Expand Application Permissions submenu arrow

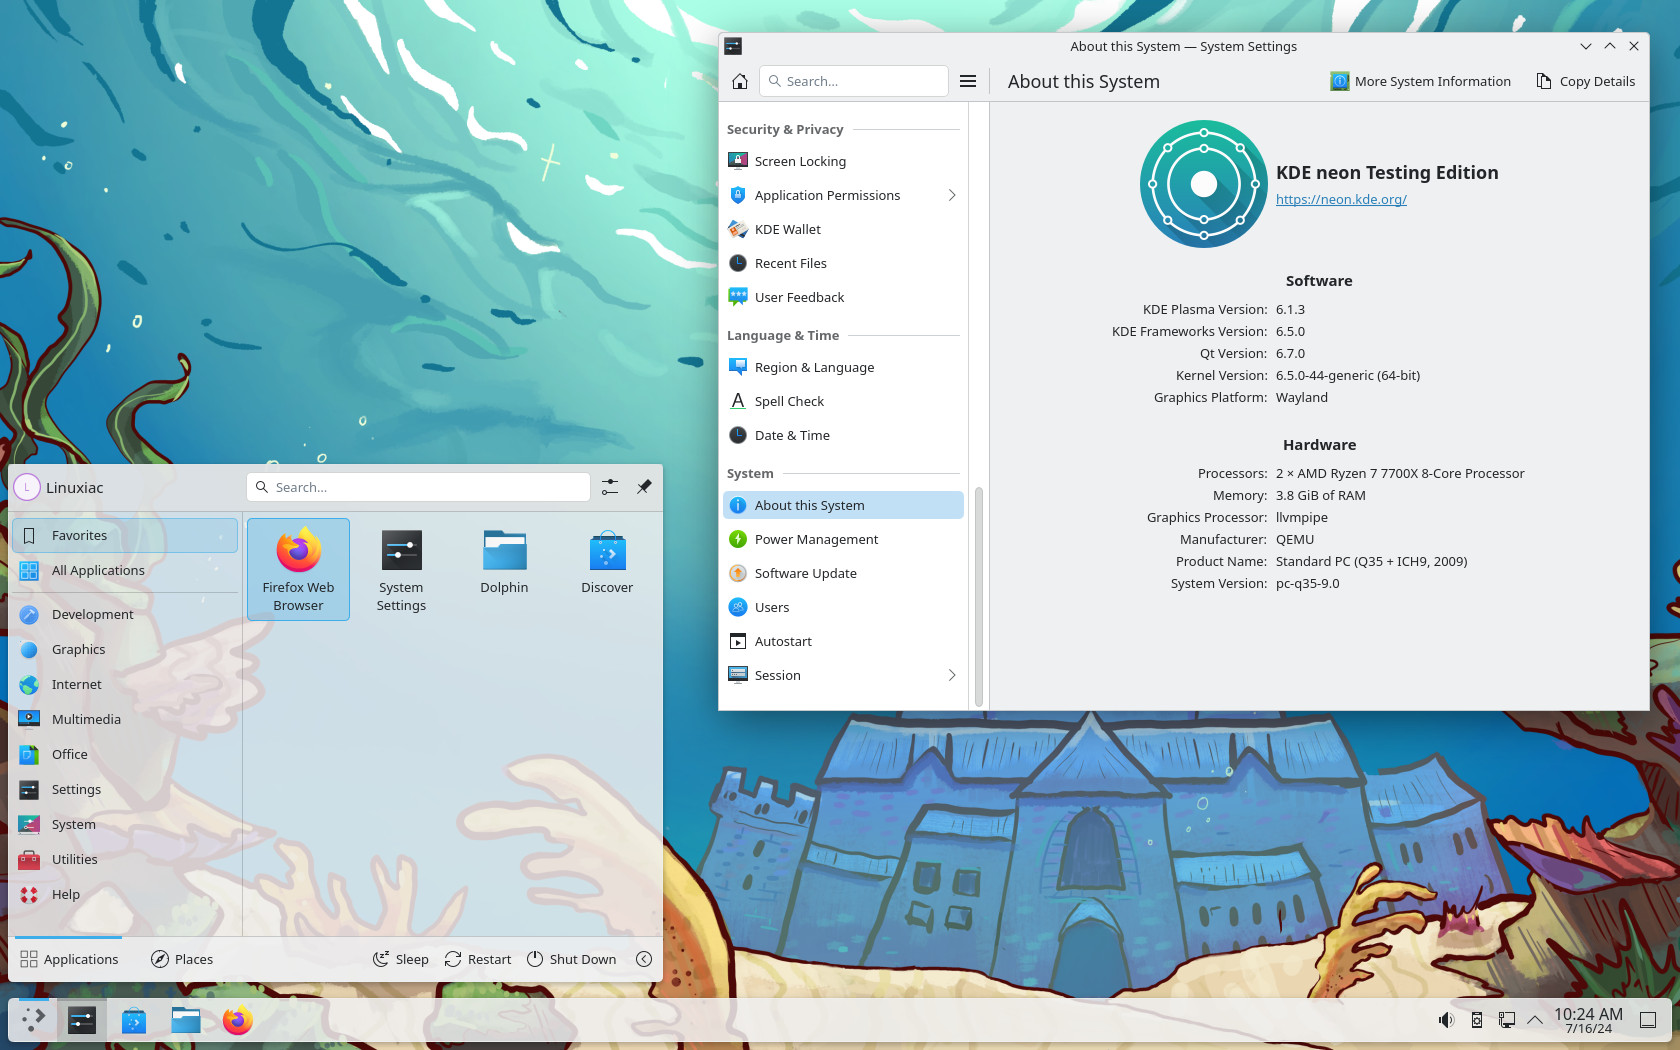coord(951,195)
